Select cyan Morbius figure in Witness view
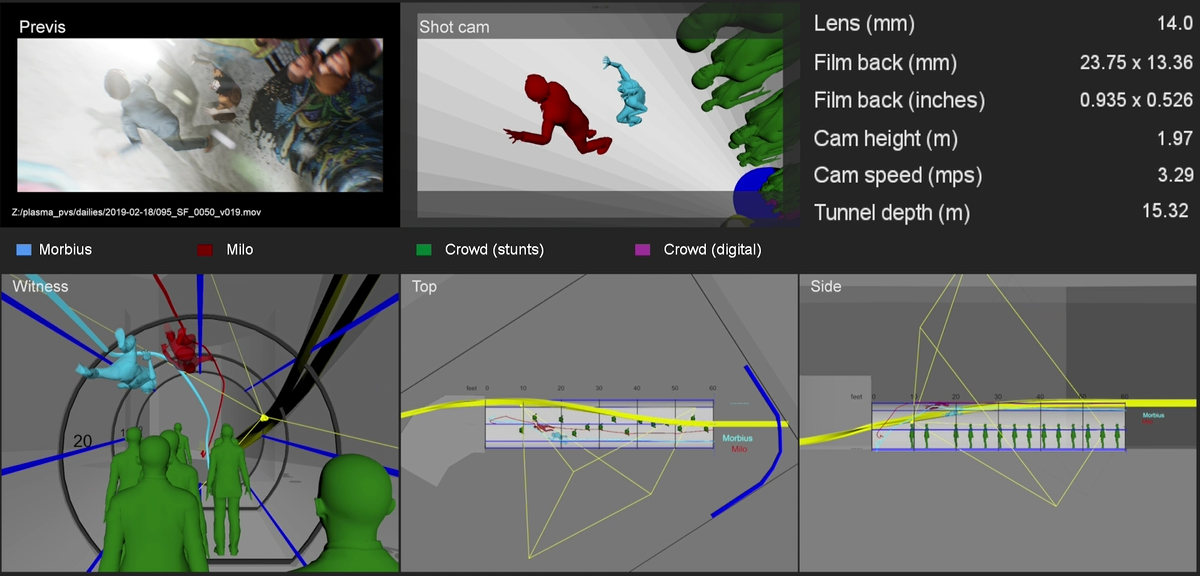 tap(118, 360)
